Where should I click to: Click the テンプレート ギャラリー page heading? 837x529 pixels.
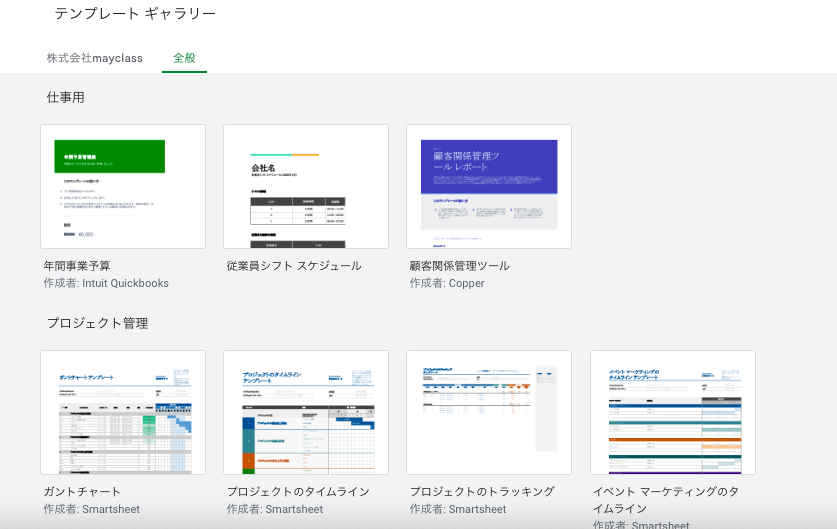click(135, 14)
